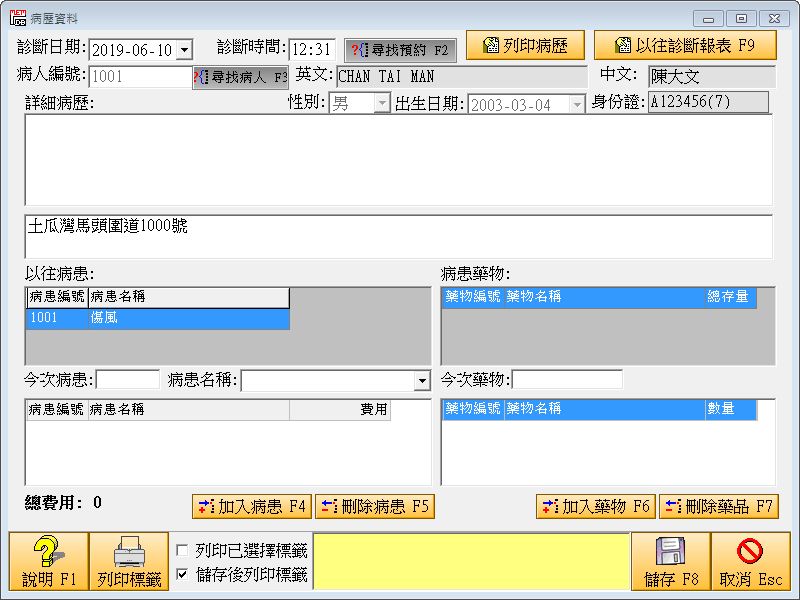Click 列印病歷 to print medical record
800x600 pixels.
(x=525, y=45)
